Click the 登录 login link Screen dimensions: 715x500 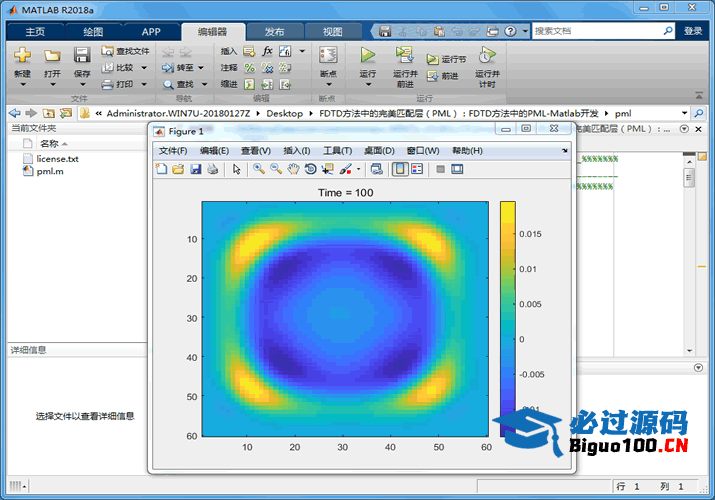(693, 31)
